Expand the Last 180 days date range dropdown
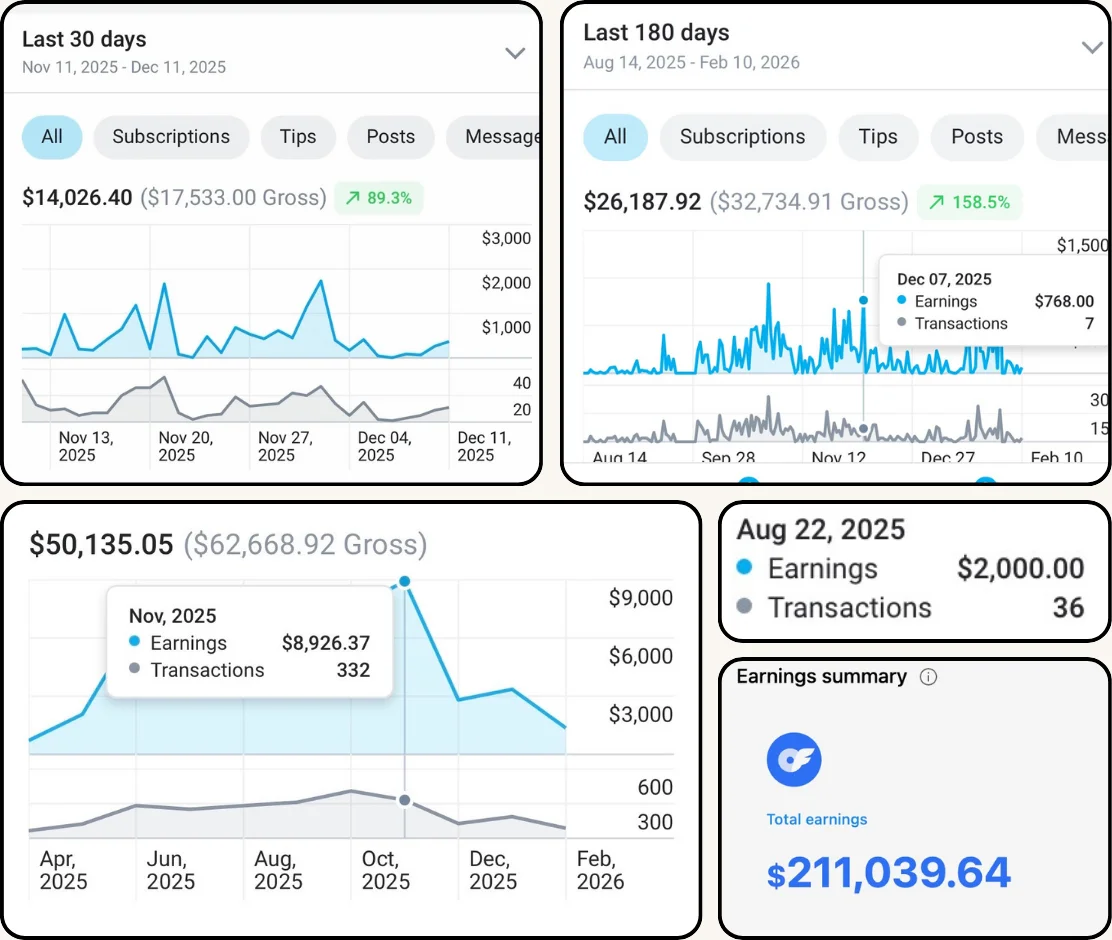Image resolution: width=1112 pixels, height=940 pixels. [1091, 48]
